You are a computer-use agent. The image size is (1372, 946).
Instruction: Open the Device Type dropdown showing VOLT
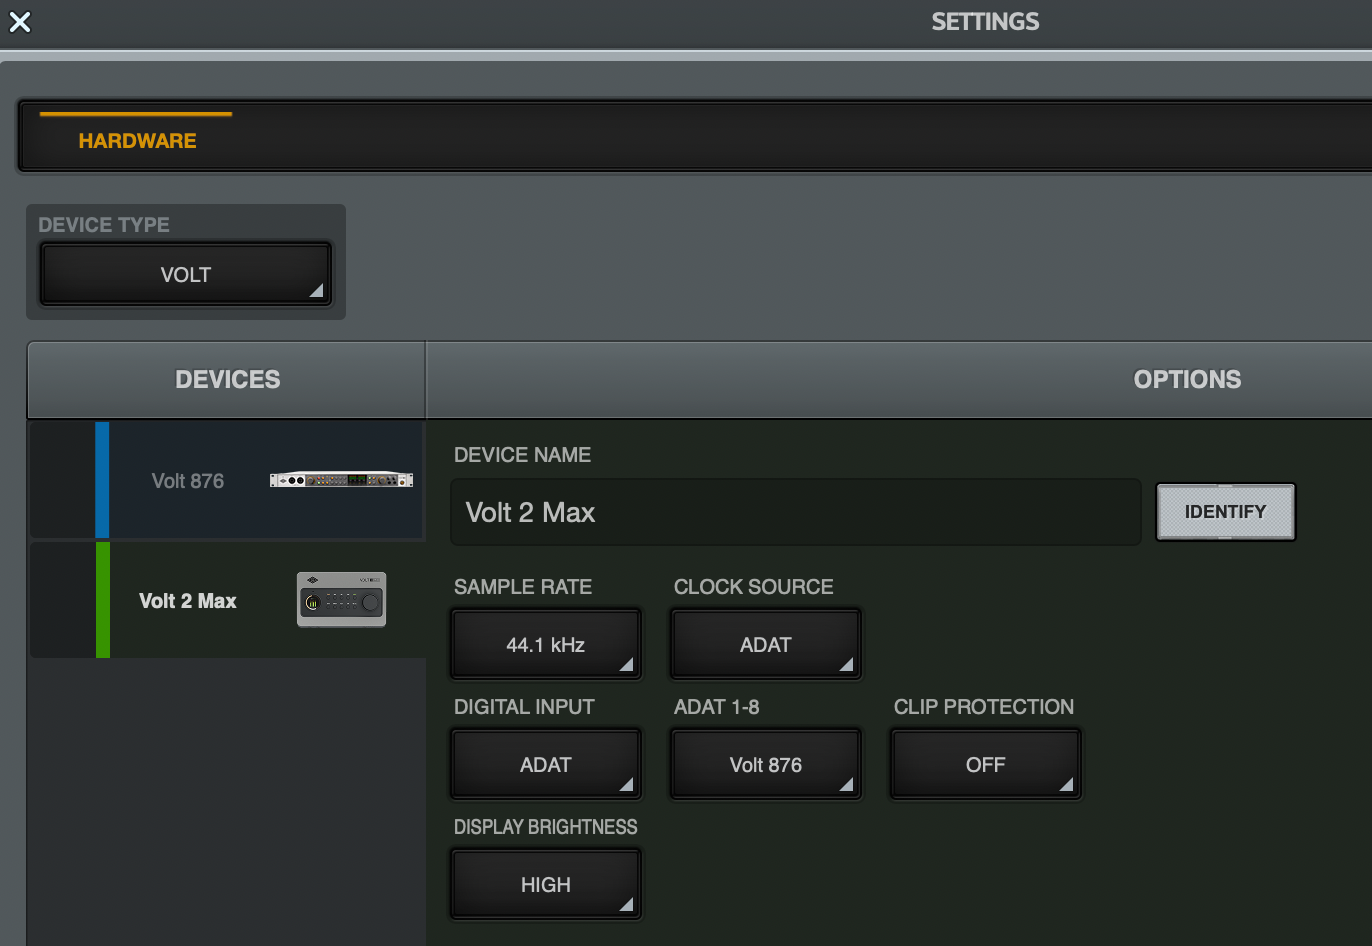(x=186, y=274)
